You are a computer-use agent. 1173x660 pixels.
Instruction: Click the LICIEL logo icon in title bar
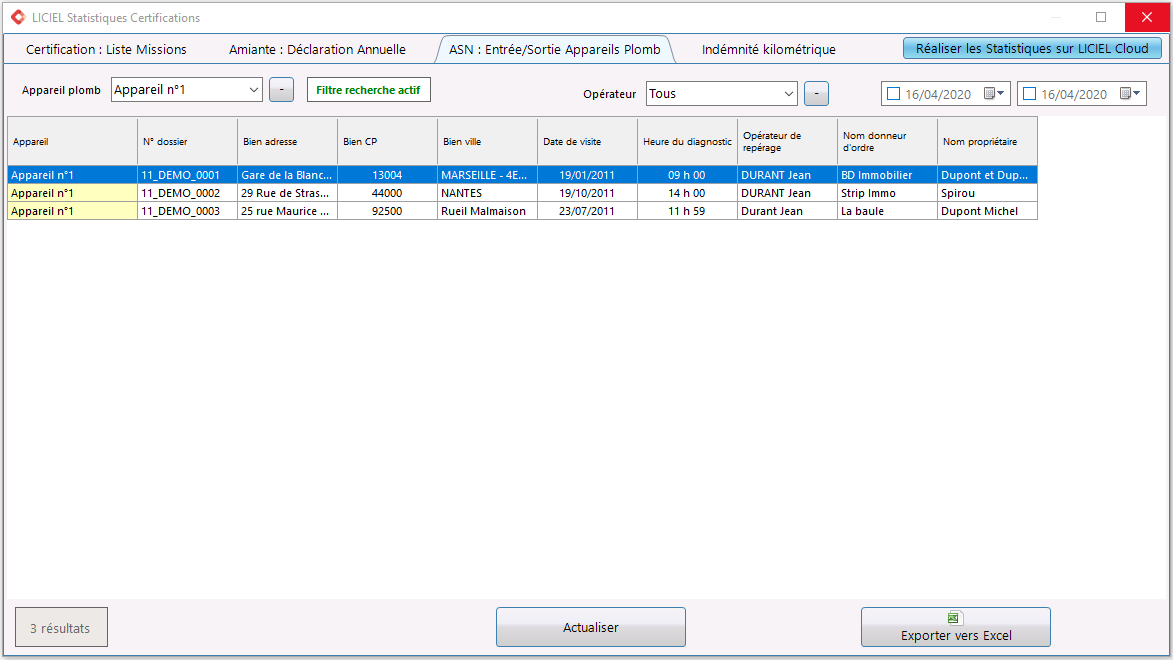tap(18, 17)
